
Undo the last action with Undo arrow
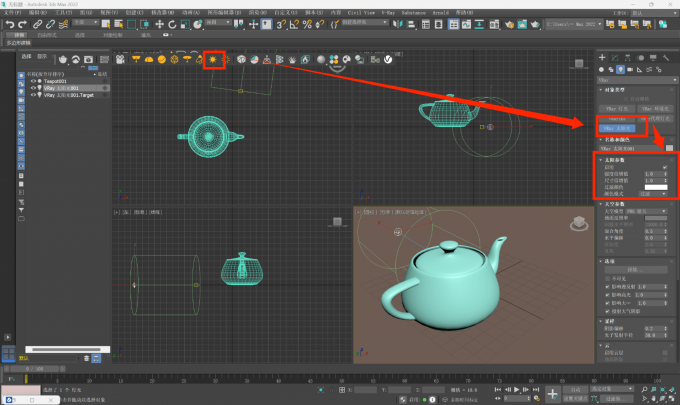pyautogui.click(x=10, y=24)
